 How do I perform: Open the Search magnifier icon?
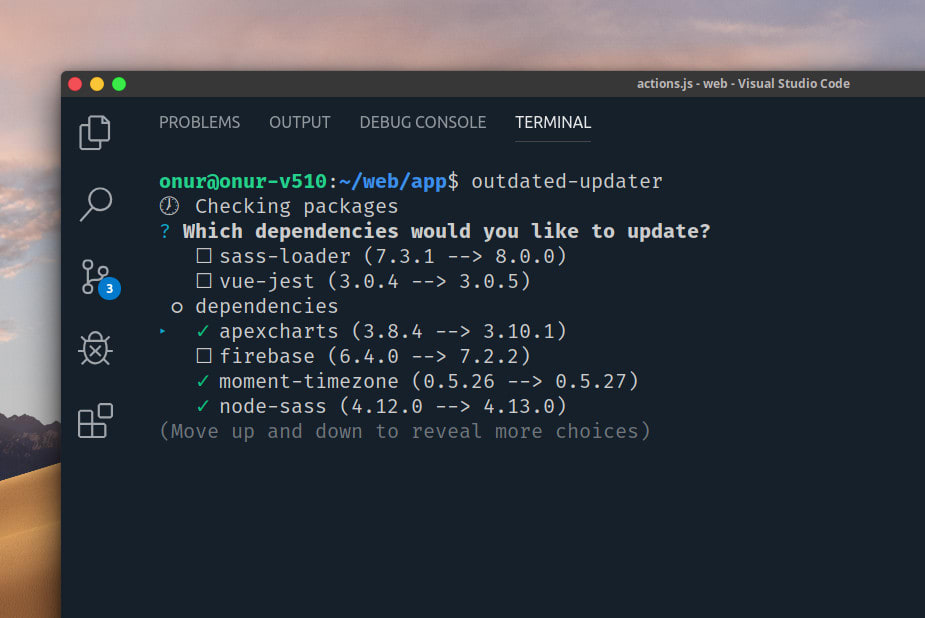[95, 204]
